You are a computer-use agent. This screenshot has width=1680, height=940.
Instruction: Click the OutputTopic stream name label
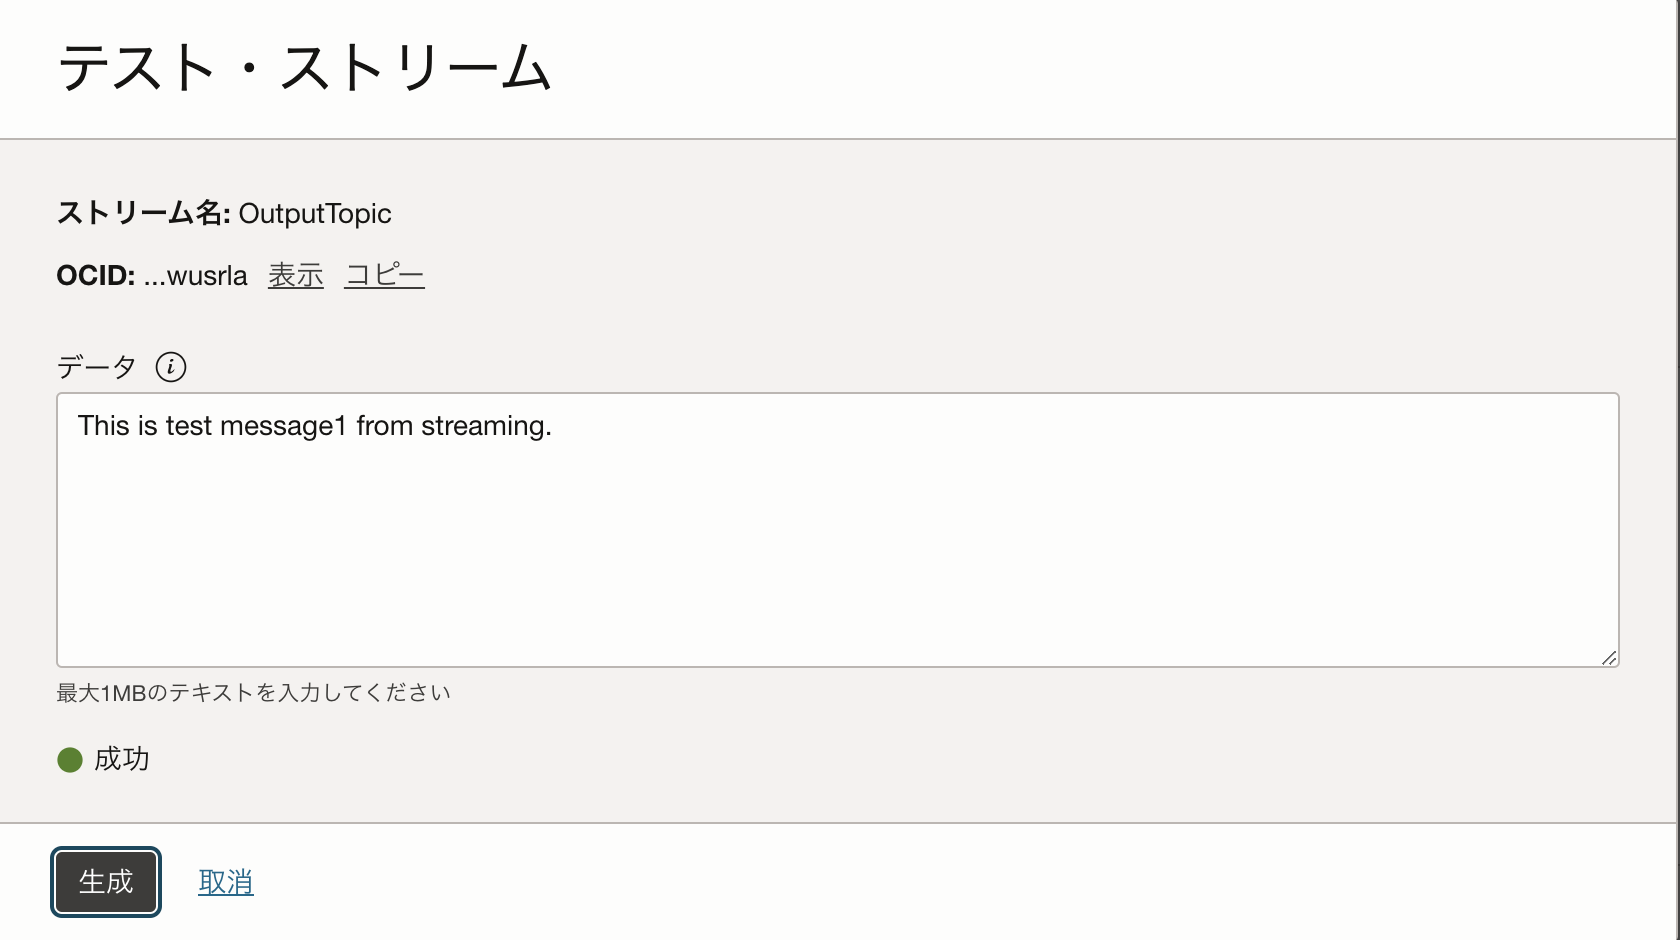[315, 213]
